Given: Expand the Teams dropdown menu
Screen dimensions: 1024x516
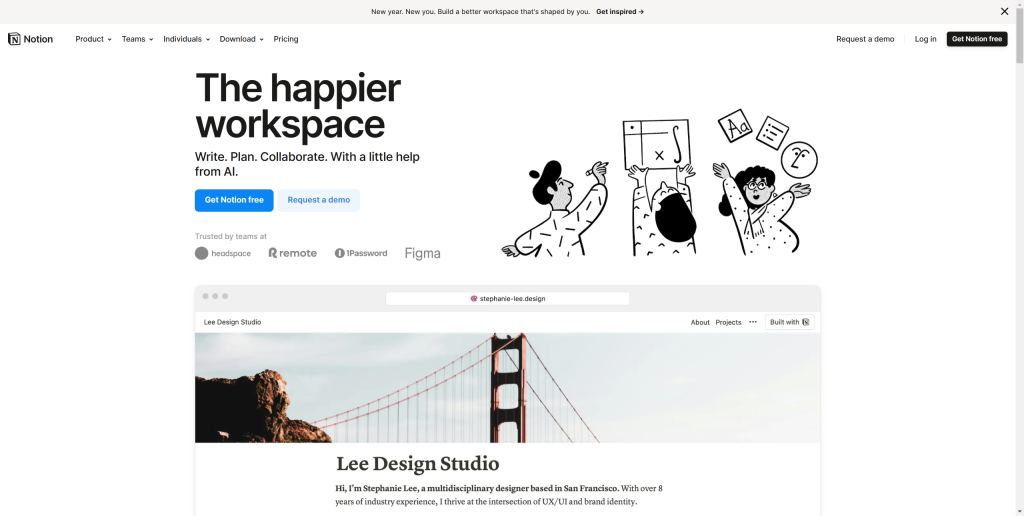Looking at the screenshot, I should tap(137, 39).
